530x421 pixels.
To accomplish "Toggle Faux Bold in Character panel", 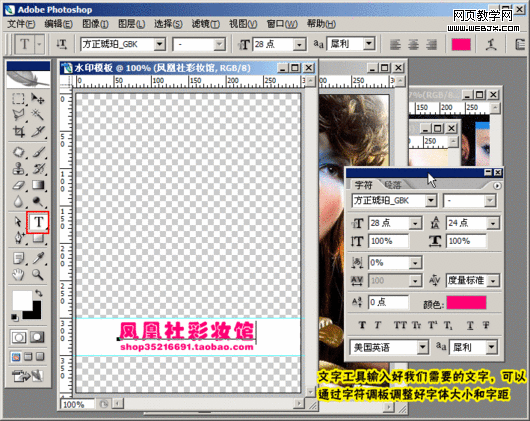I will [362, 325].
